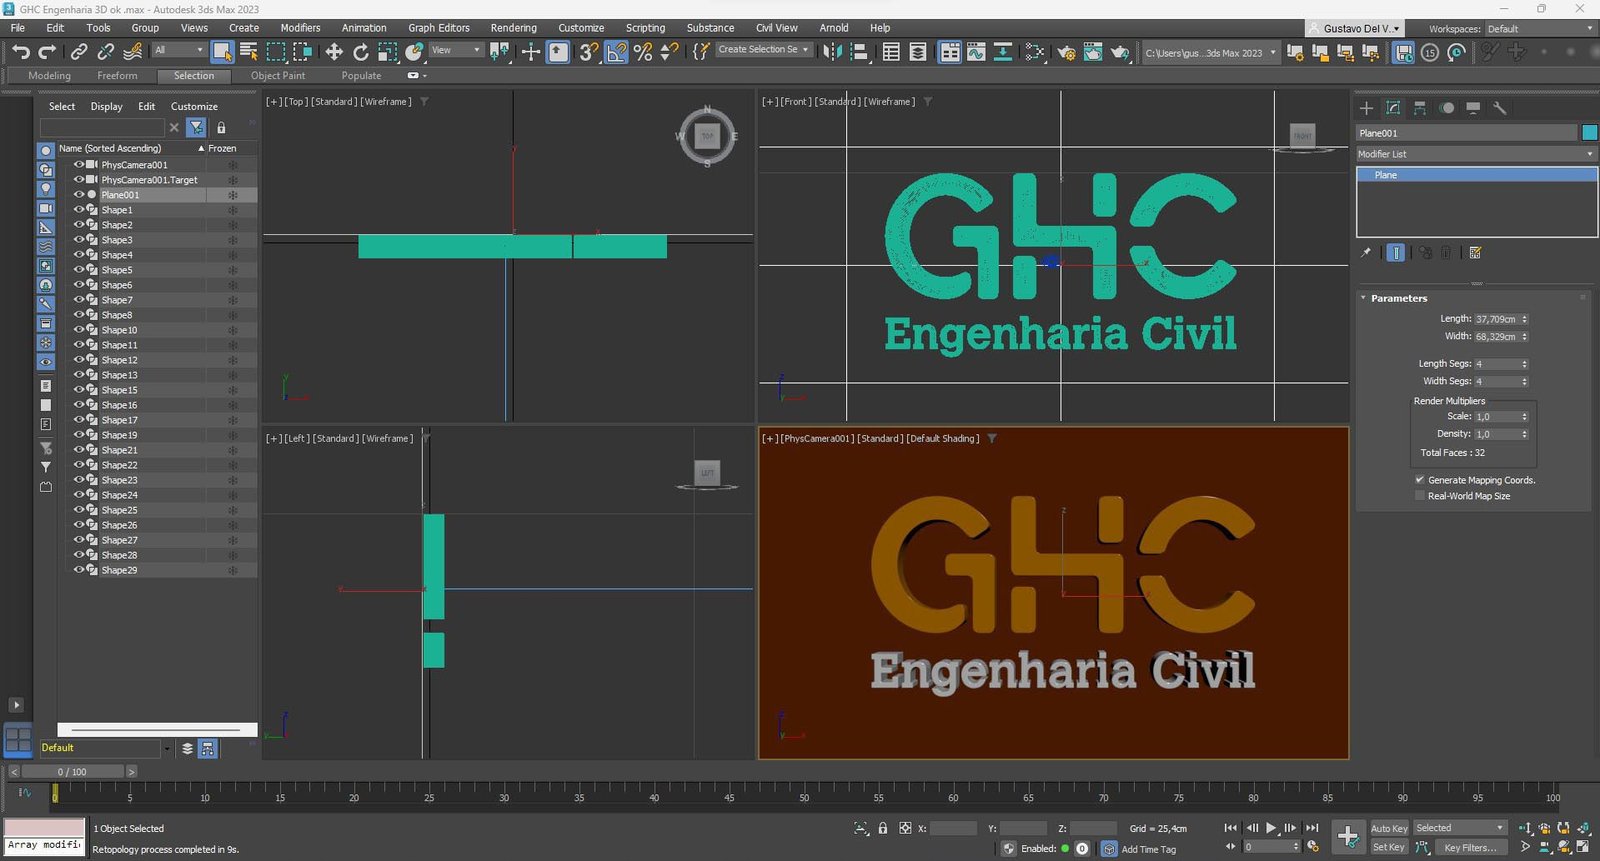Viewport: 1600px width, 861px height.
Task: Click the Redo arrow in main toolbar
Action: point(47,52)
